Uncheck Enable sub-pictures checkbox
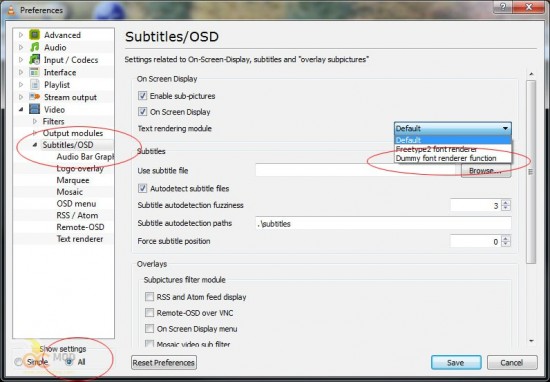 point(142,96)
